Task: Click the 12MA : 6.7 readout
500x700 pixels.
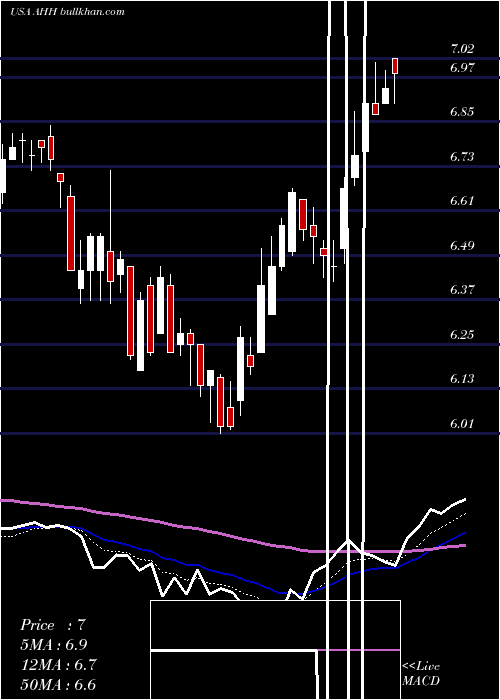Action: click(x=58, y=665)
